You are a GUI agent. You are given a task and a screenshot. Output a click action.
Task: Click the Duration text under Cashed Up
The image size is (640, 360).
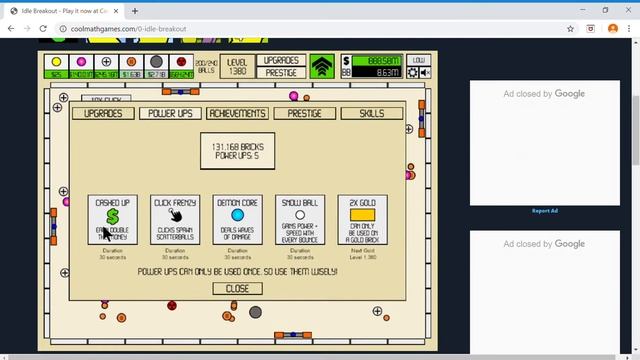pyautogui.click(x=113, y=254)
